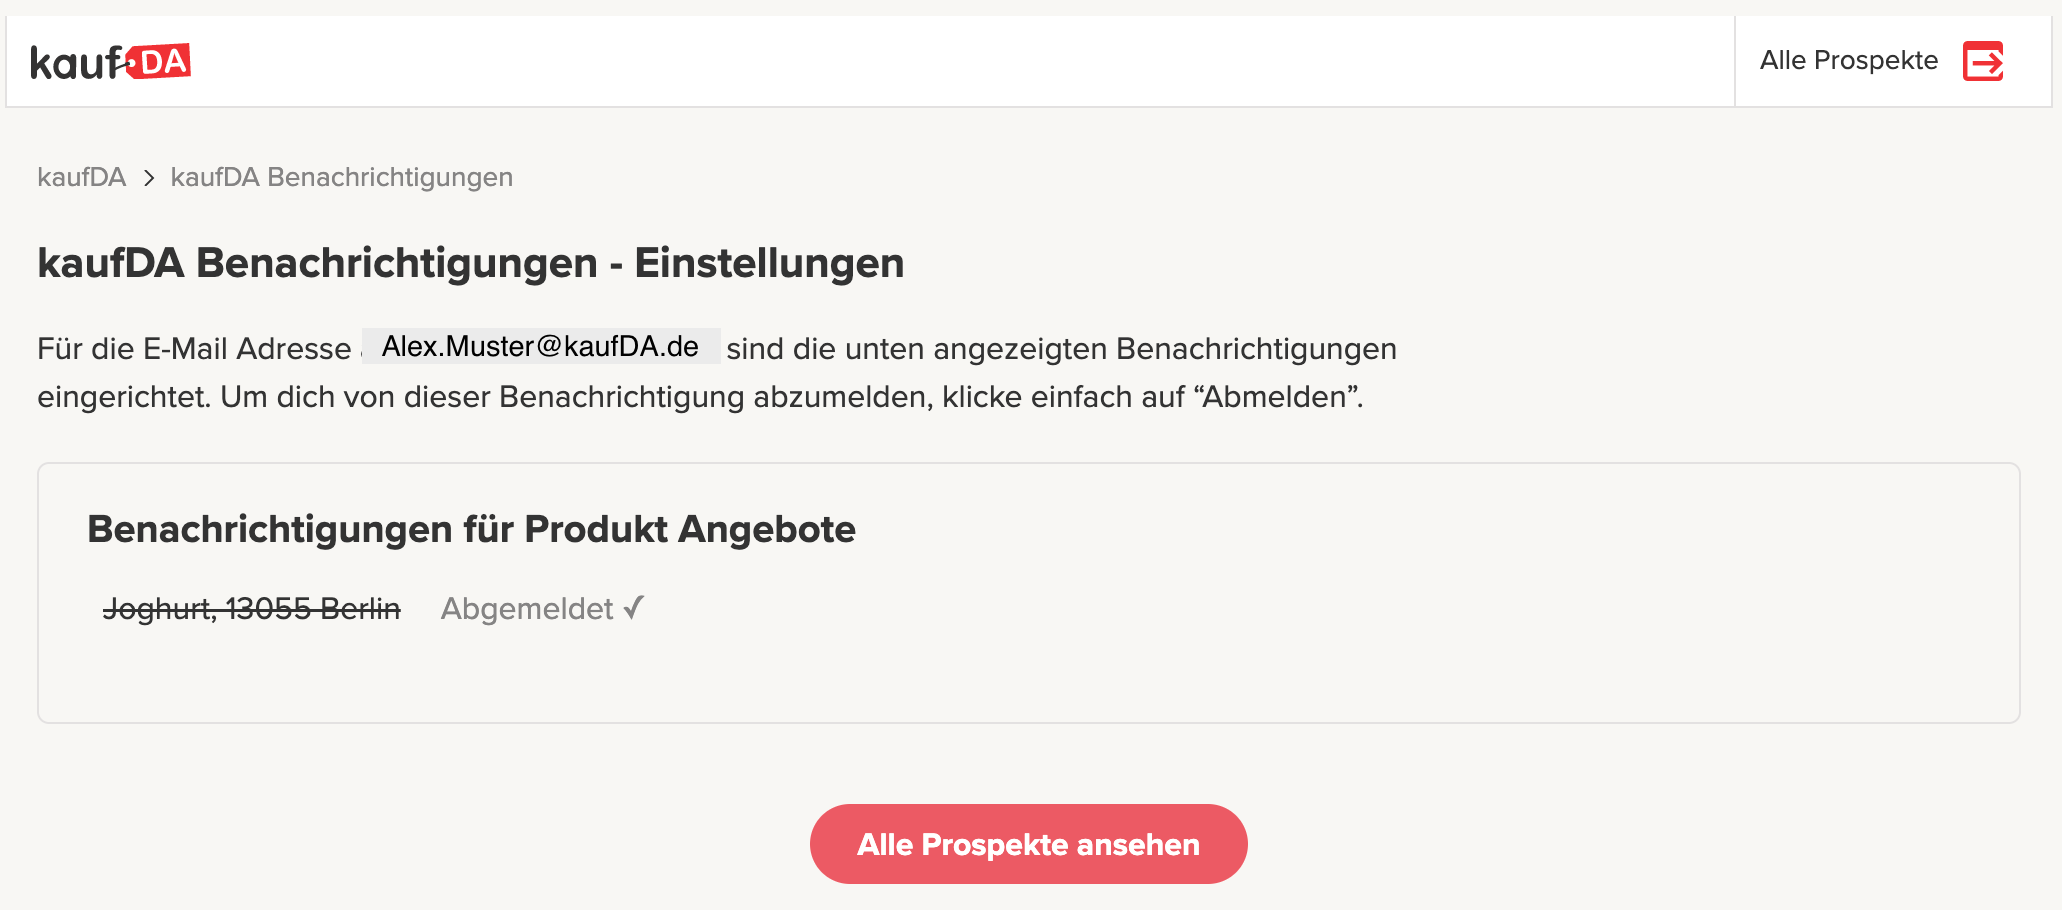The width and height of the screenshot is (2062, 910).
Task: Click the red exit arrow icon
Action: tap(1983, 61)
